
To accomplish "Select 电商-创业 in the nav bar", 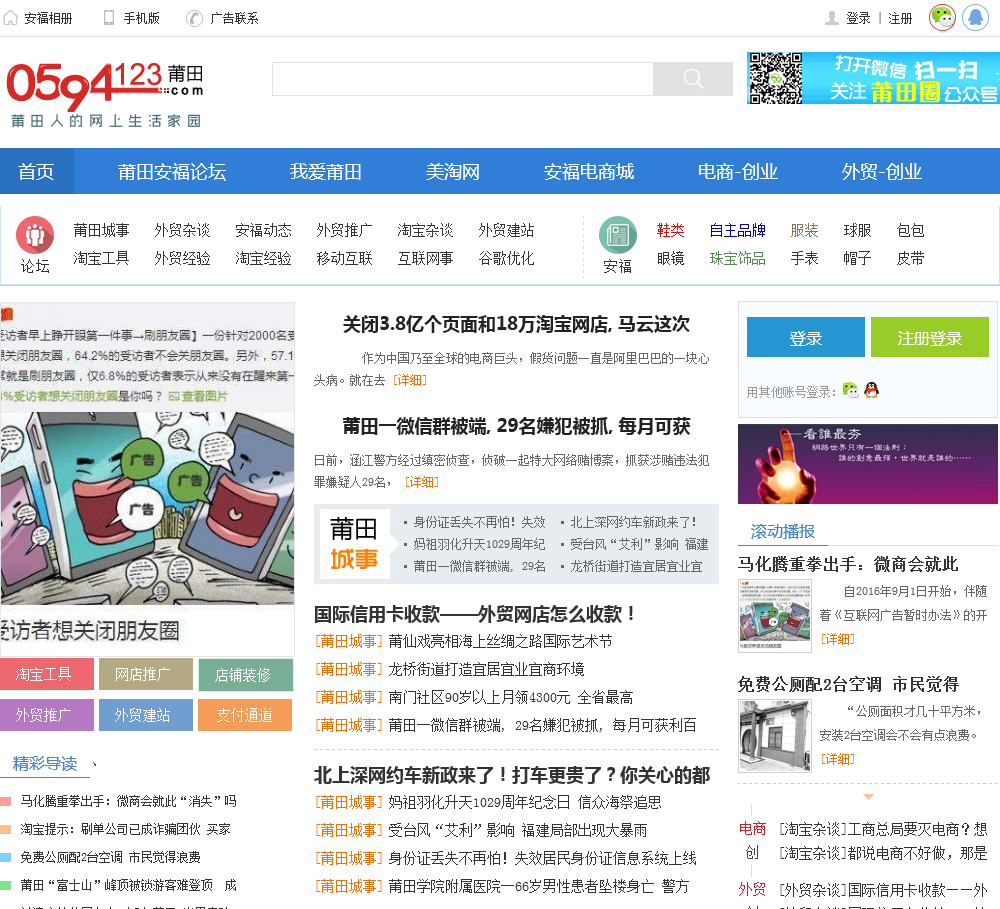I will click(737, 171).
